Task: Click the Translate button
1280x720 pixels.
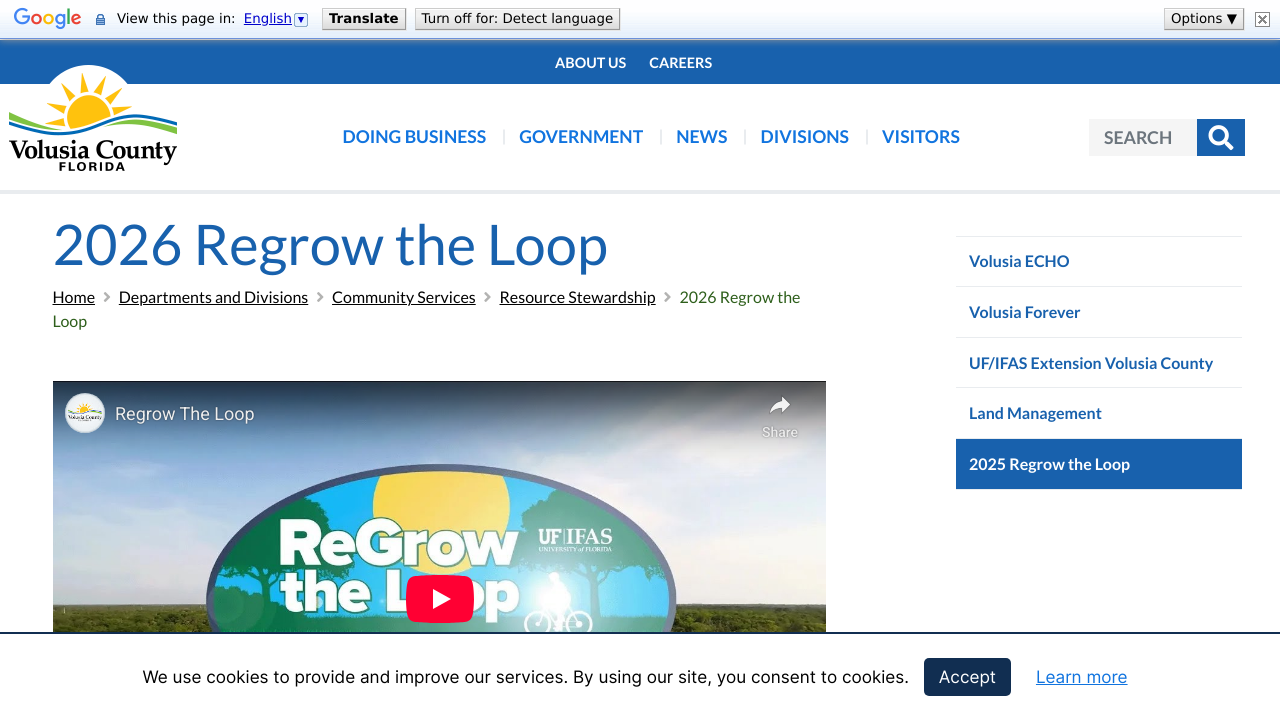Action: pos(363,19)
